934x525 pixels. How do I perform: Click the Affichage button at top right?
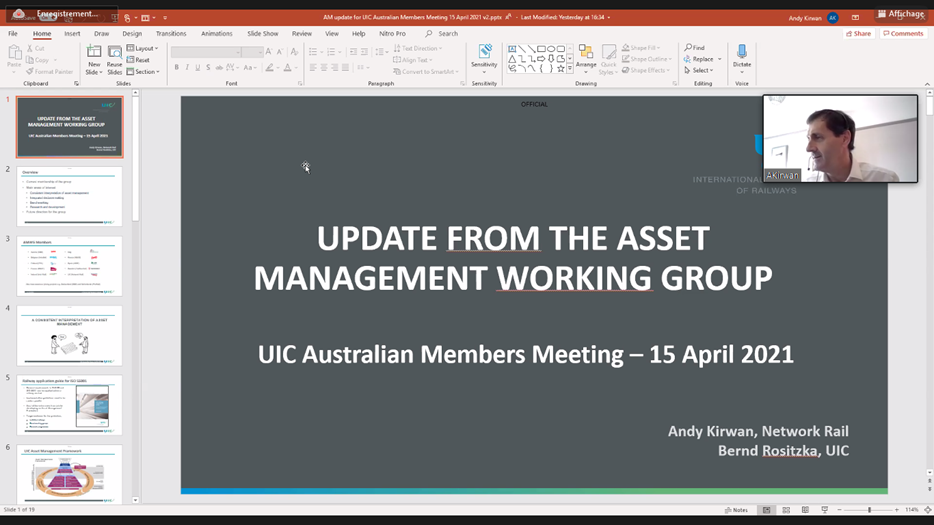[x=901, y=14]
